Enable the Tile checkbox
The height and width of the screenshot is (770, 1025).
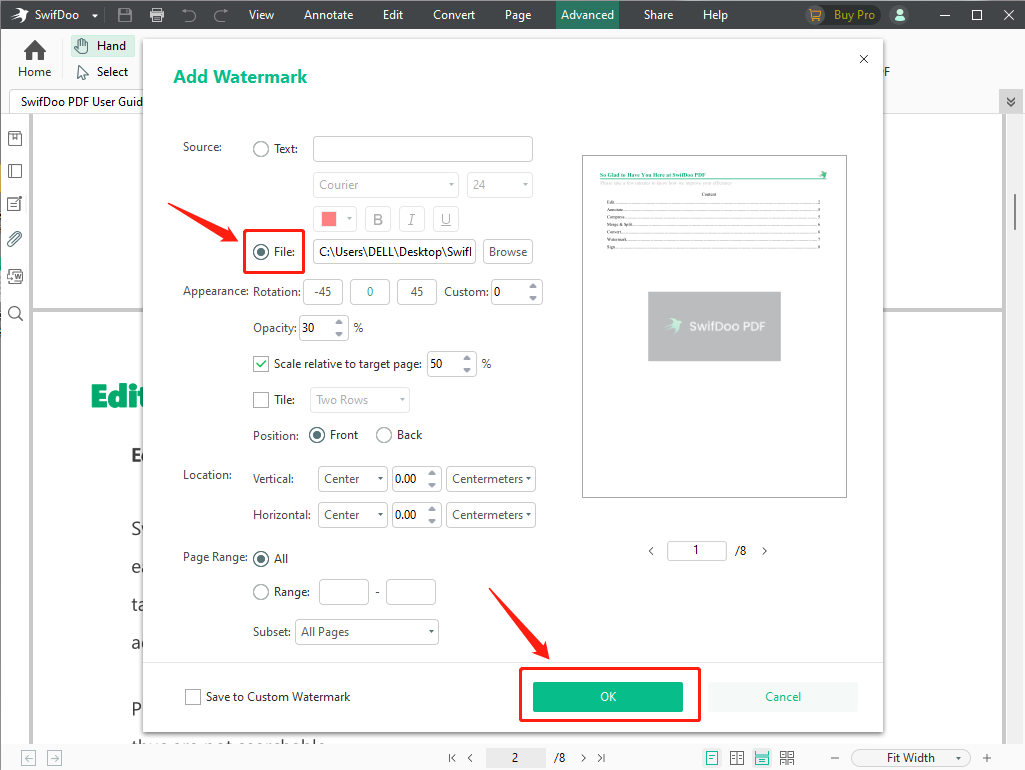point(261,400)
